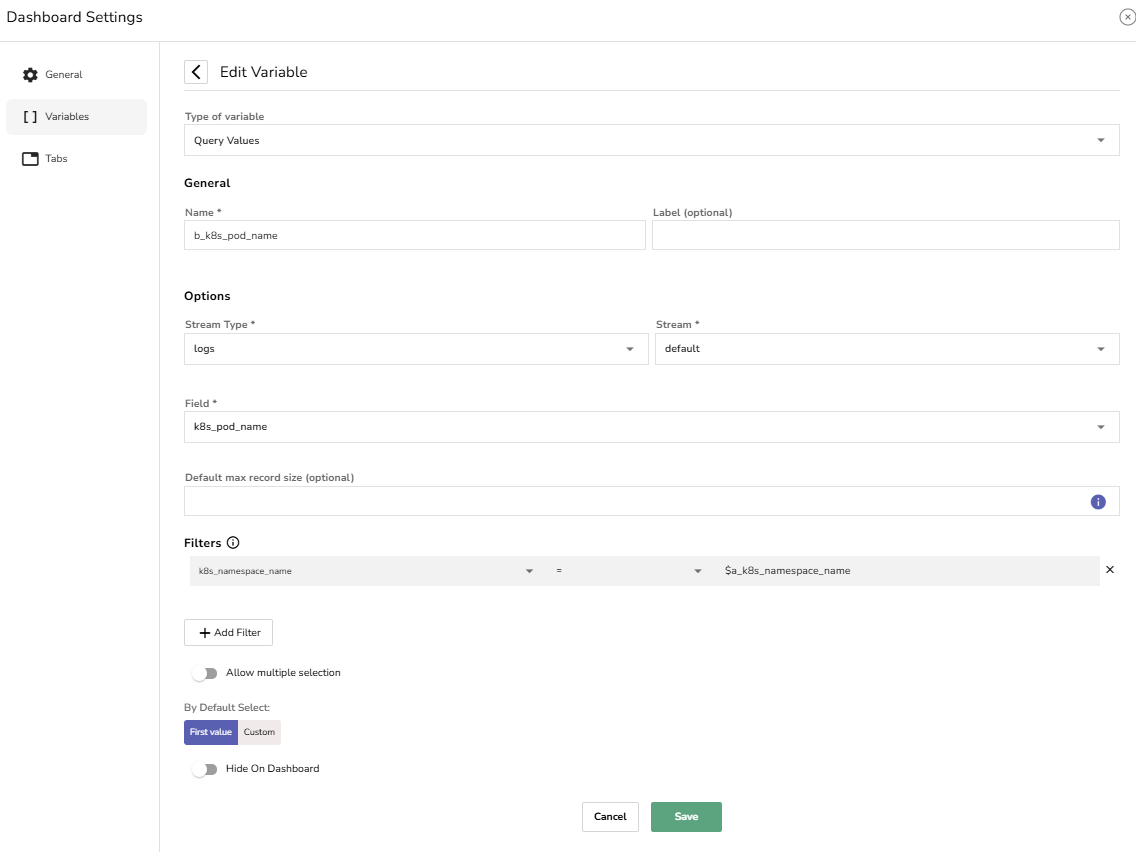
Task: Click the Tabs icon in sidebar
Action: point(30,159)
